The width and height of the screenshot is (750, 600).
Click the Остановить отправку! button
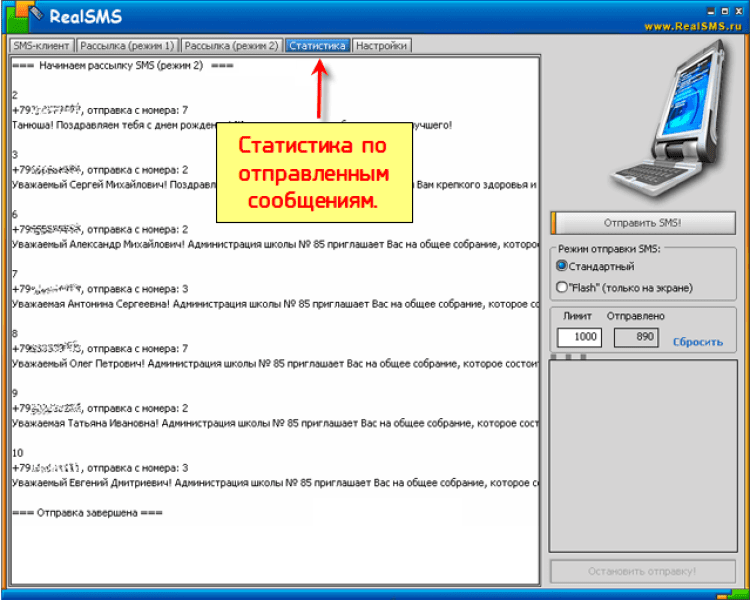point(642,571)
